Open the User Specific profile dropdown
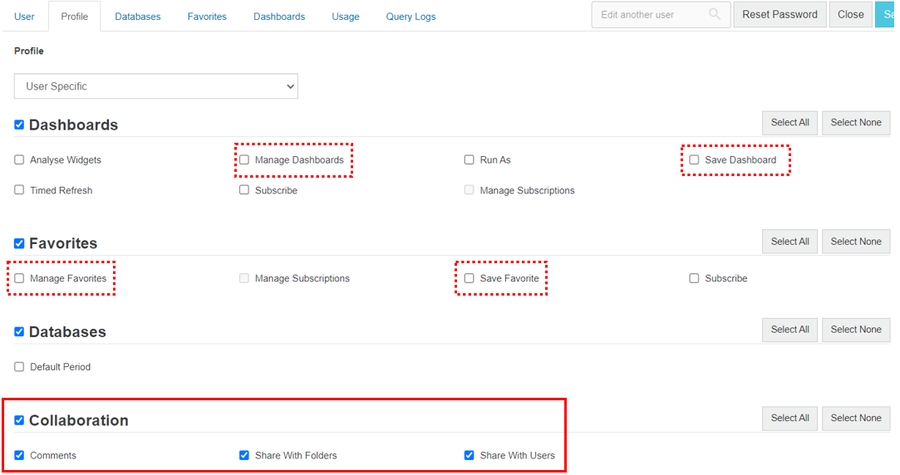This screenshot has height=475, width=900. tap(156, 87)
